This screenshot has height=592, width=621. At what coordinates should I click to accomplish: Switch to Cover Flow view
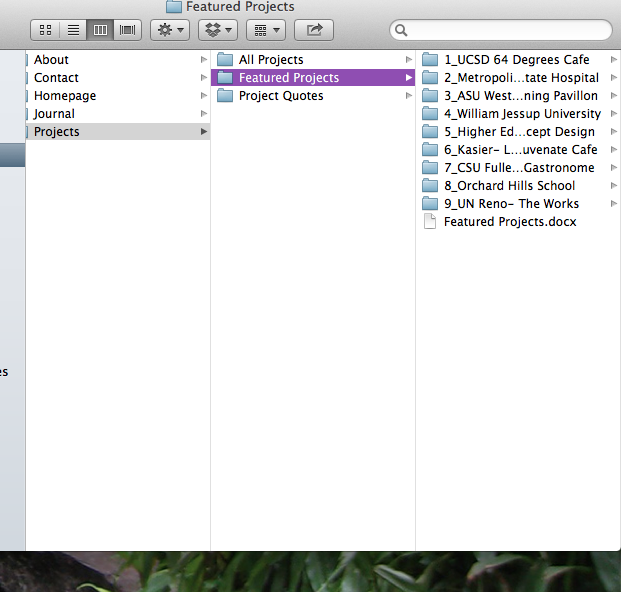click(127, 30)
